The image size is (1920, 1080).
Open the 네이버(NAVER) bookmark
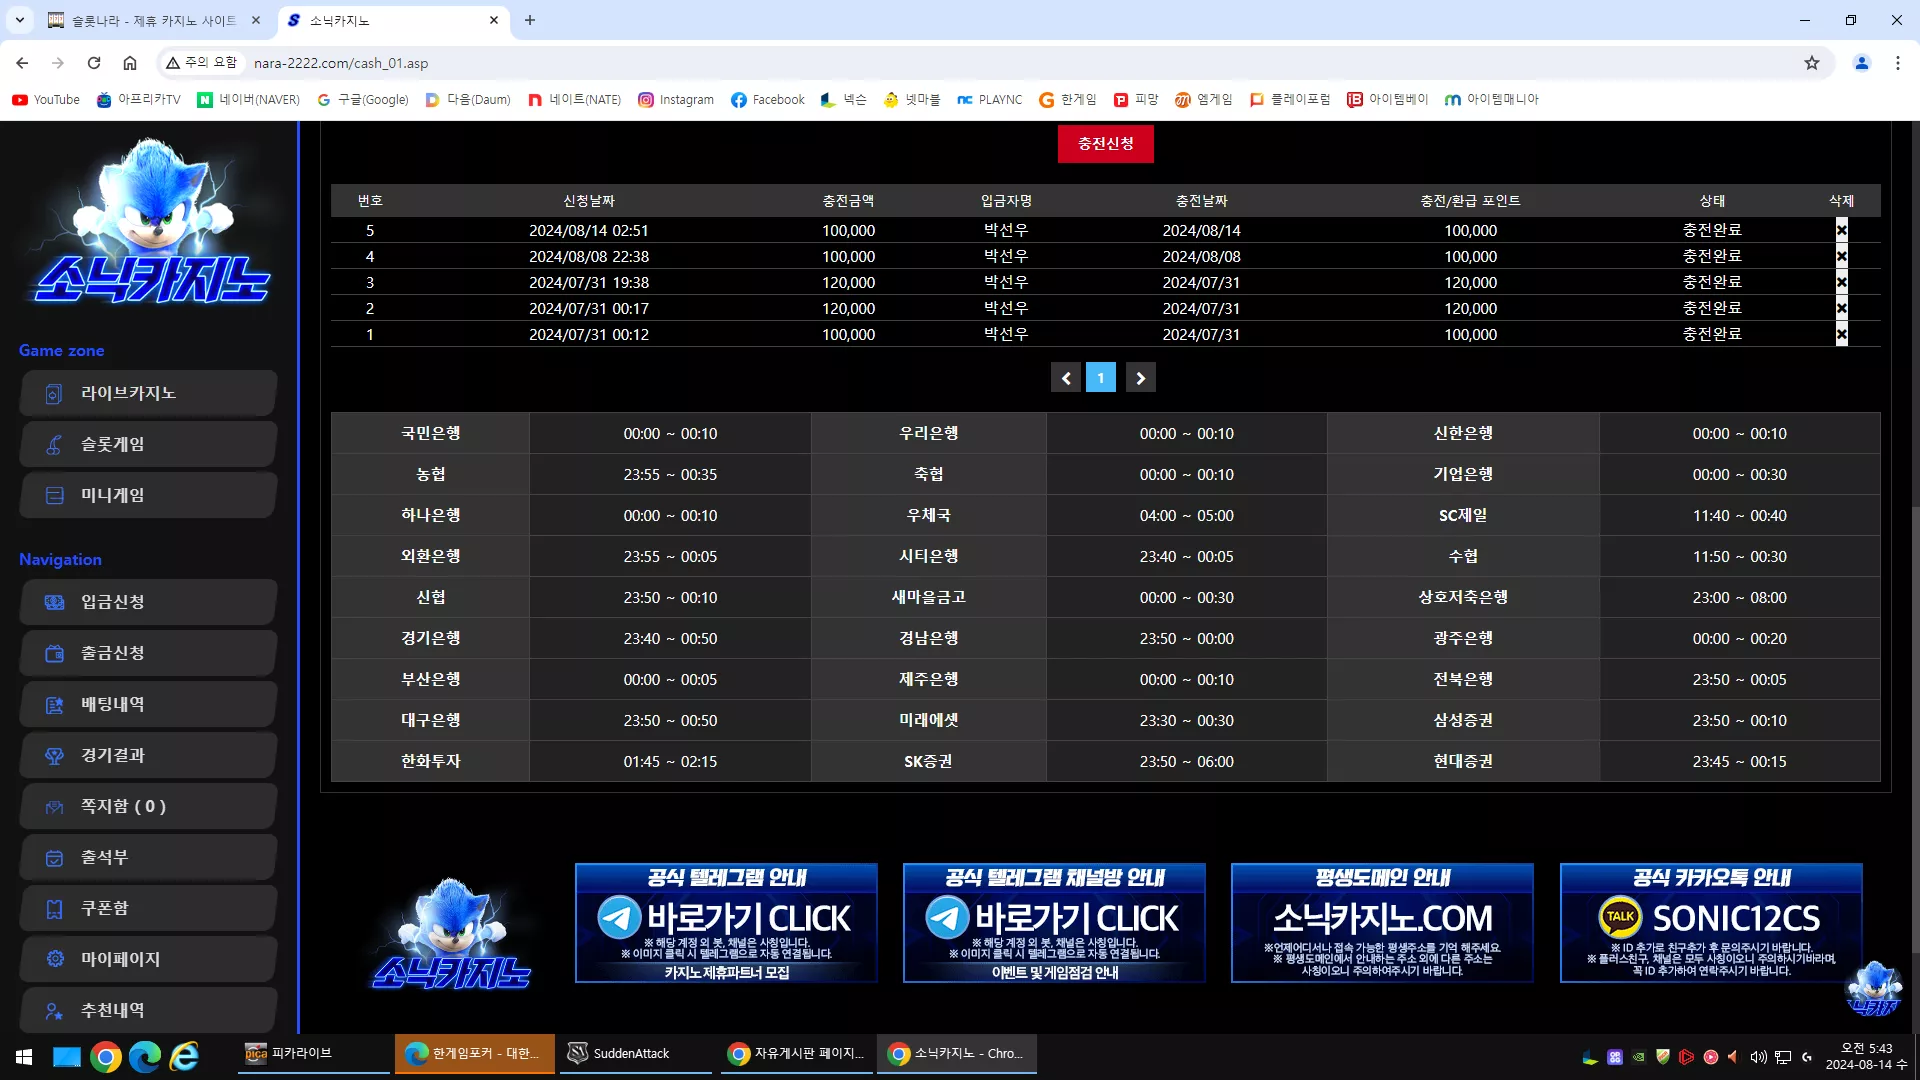coord(249,100)
